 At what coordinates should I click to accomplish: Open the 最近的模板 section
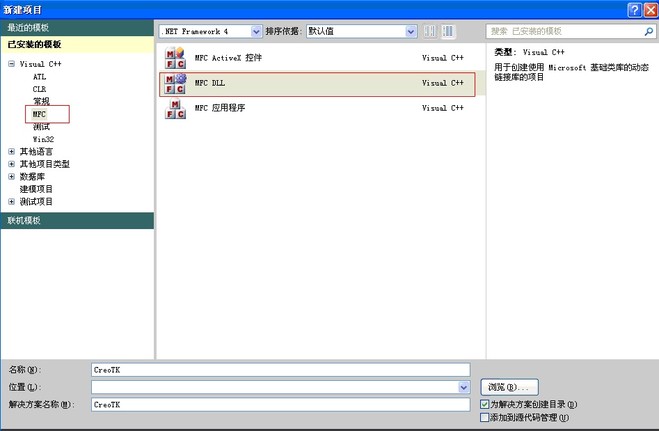pos(77,29)
